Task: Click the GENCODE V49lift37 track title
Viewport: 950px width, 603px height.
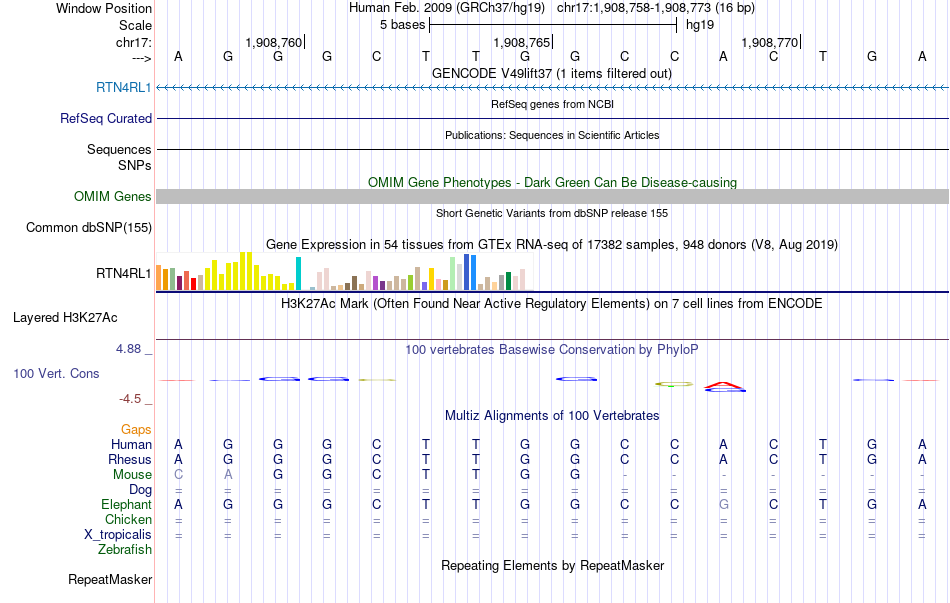Action: (552, 73)
